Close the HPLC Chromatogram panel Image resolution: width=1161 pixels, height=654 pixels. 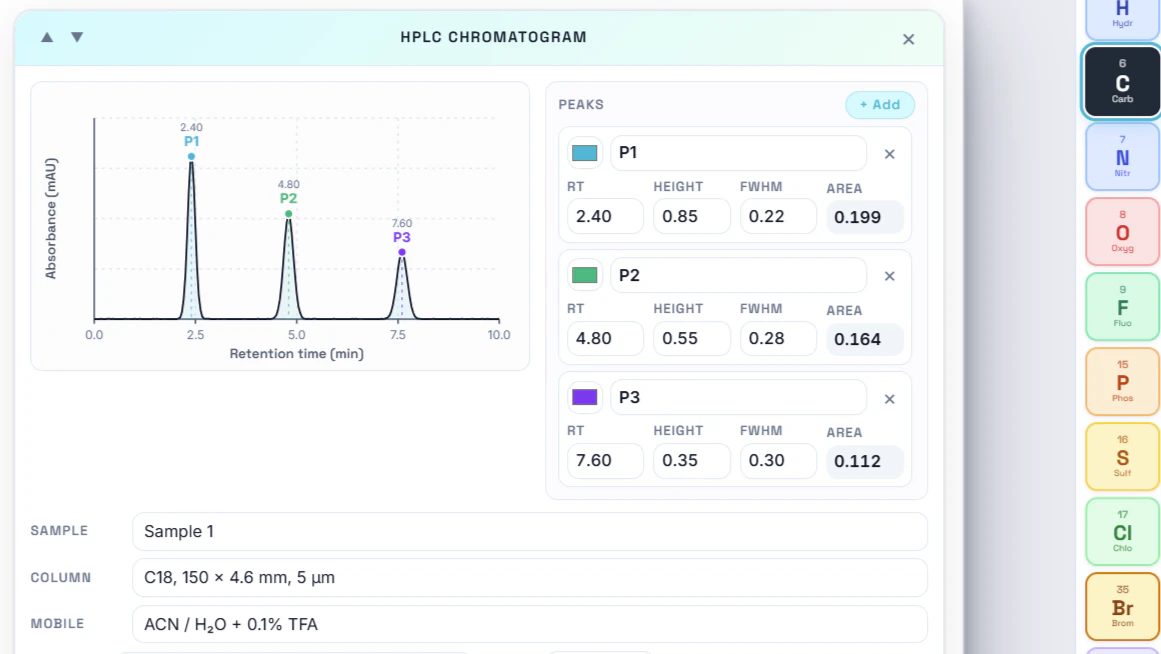click(909, 39)
